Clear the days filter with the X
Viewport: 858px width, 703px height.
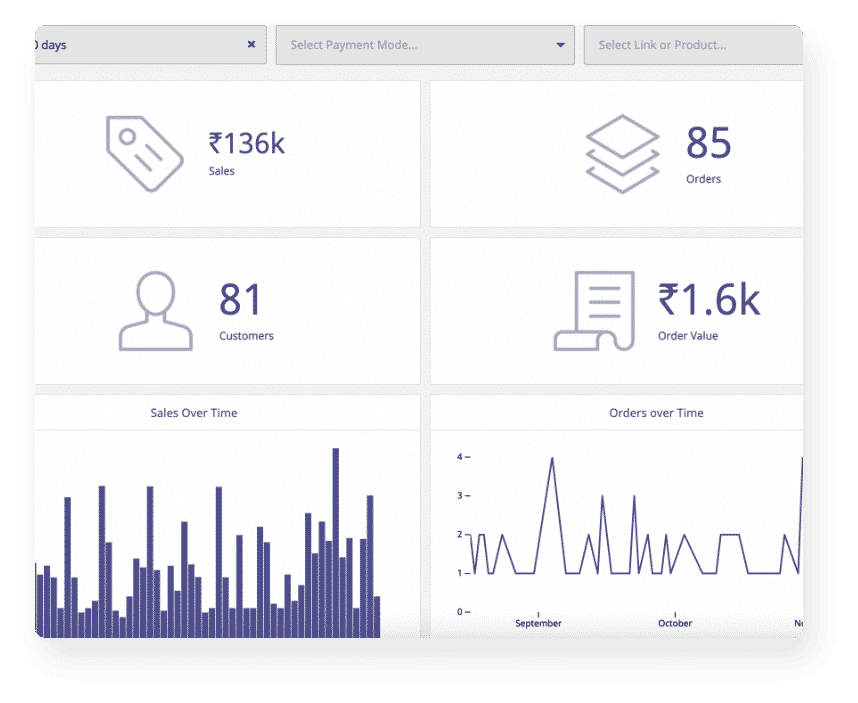pos(251,45)
